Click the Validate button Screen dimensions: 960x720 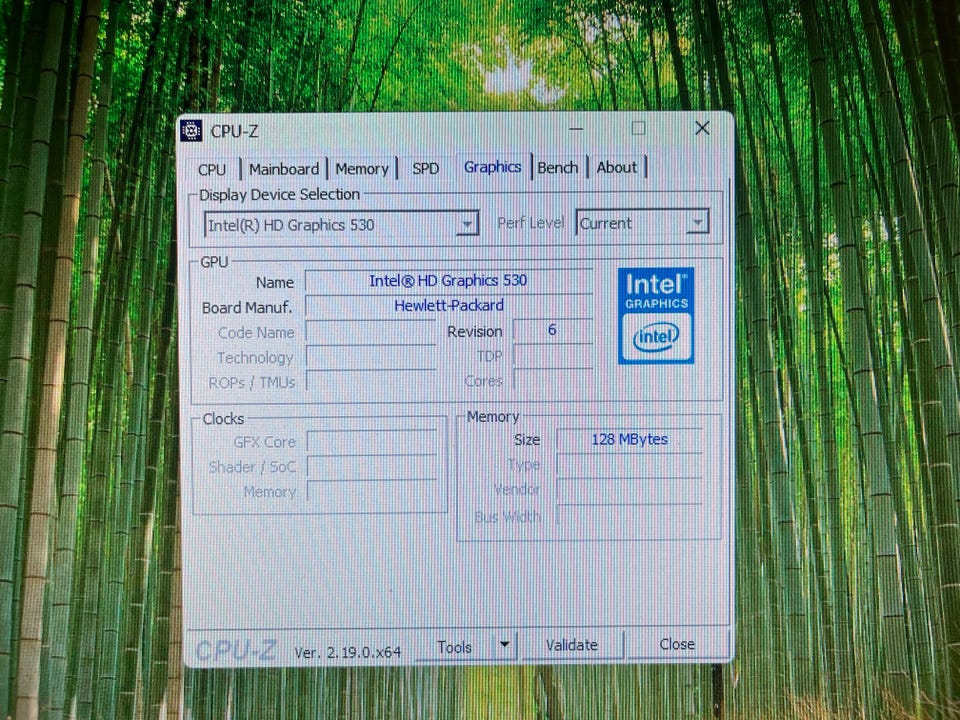[x=572, y=645]
